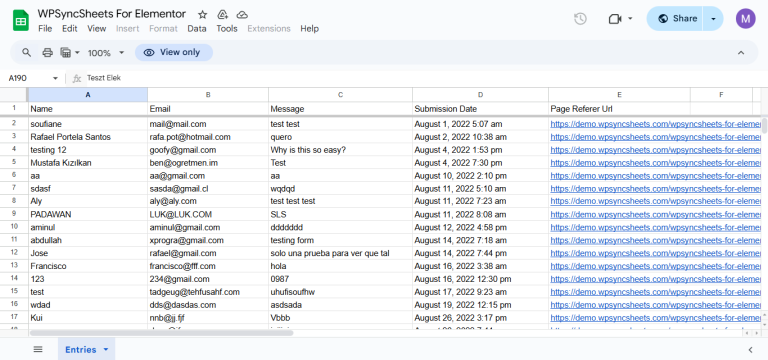Click the View only button
Image resolution: width=768 pixels, height=360 pixels.
pyautogui.click(x=174, y=52)
